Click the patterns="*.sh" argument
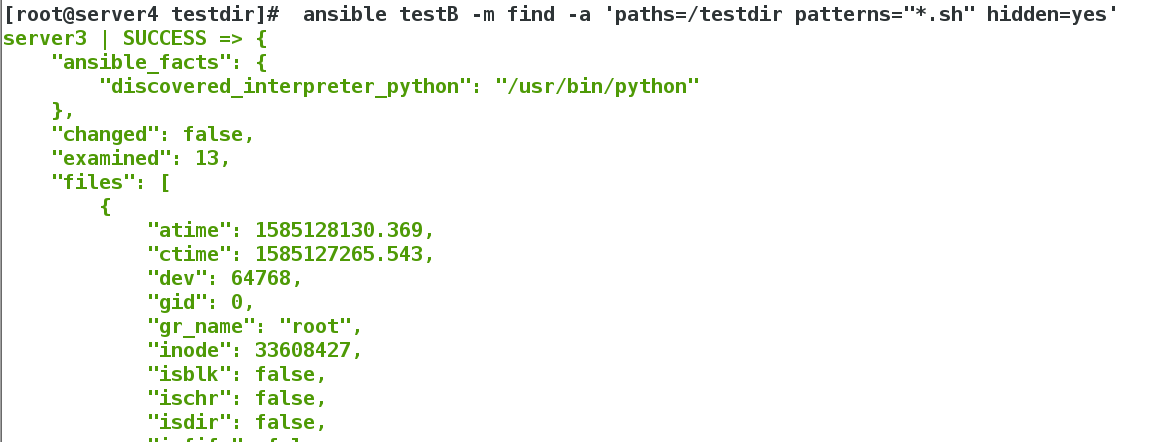This screenshot has height=442, width=1150. pos(885,15)
